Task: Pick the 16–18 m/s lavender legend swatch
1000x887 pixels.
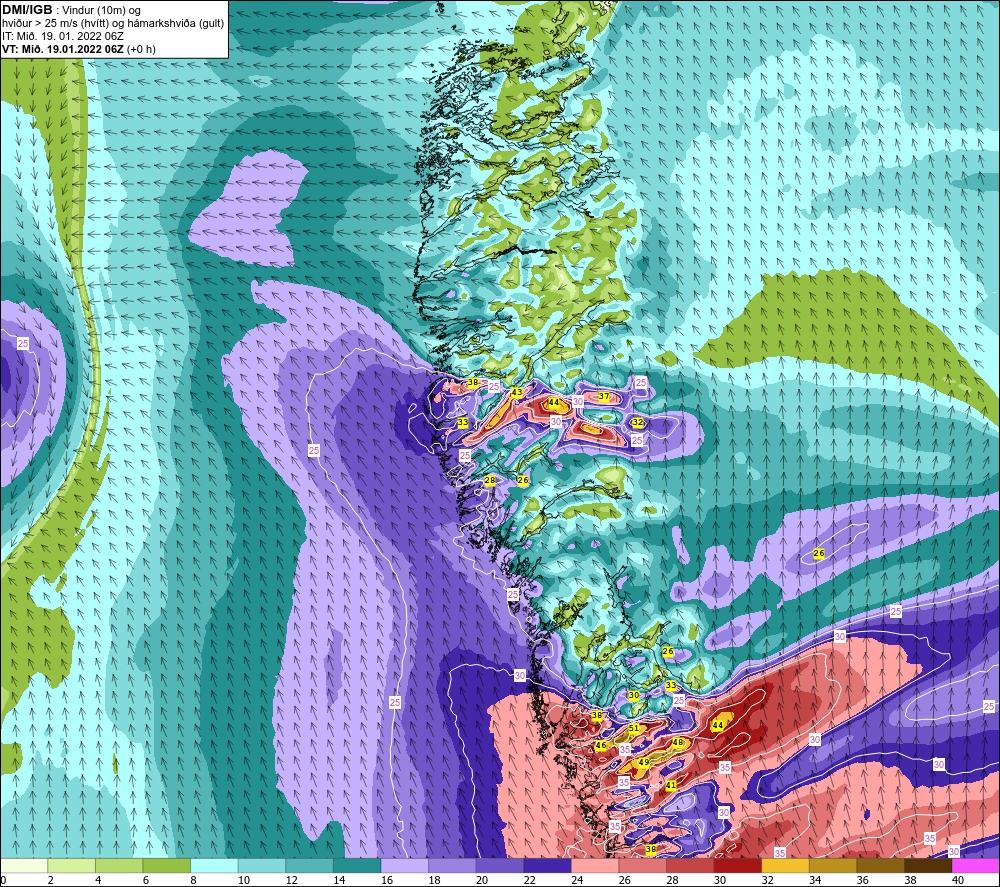Action: [404, 866]
